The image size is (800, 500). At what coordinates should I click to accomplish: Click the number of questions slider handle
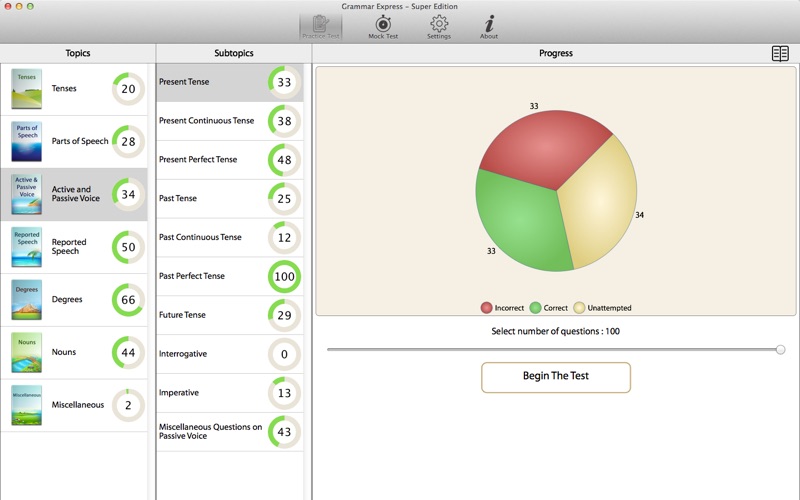(780, 350)
